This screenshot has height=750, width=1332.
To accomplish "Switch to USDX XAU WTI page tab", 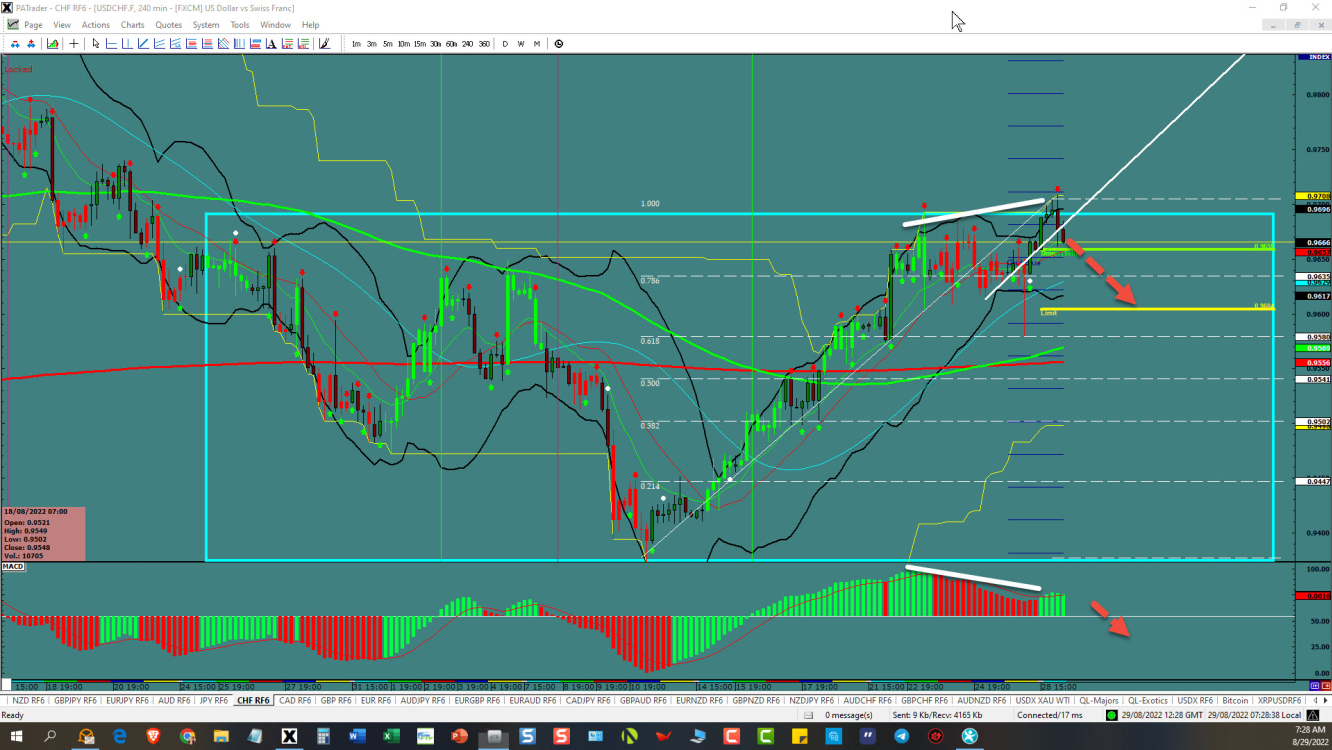I will 1040,701.
